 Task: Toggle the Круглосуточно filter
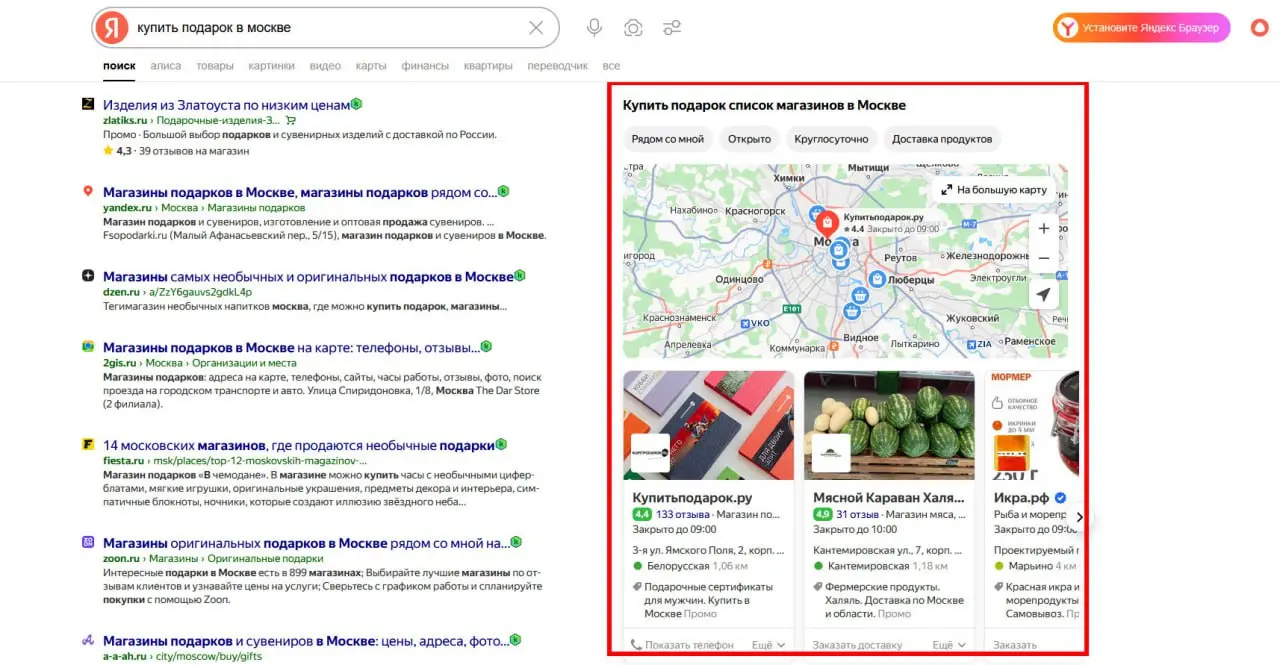click(831, 139)
